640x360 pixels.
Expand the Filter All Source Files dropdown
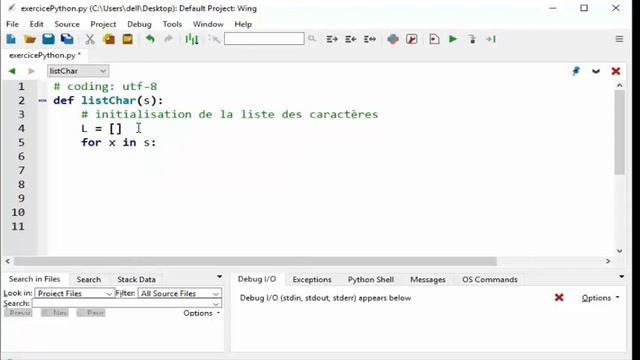tap(180, 293)
